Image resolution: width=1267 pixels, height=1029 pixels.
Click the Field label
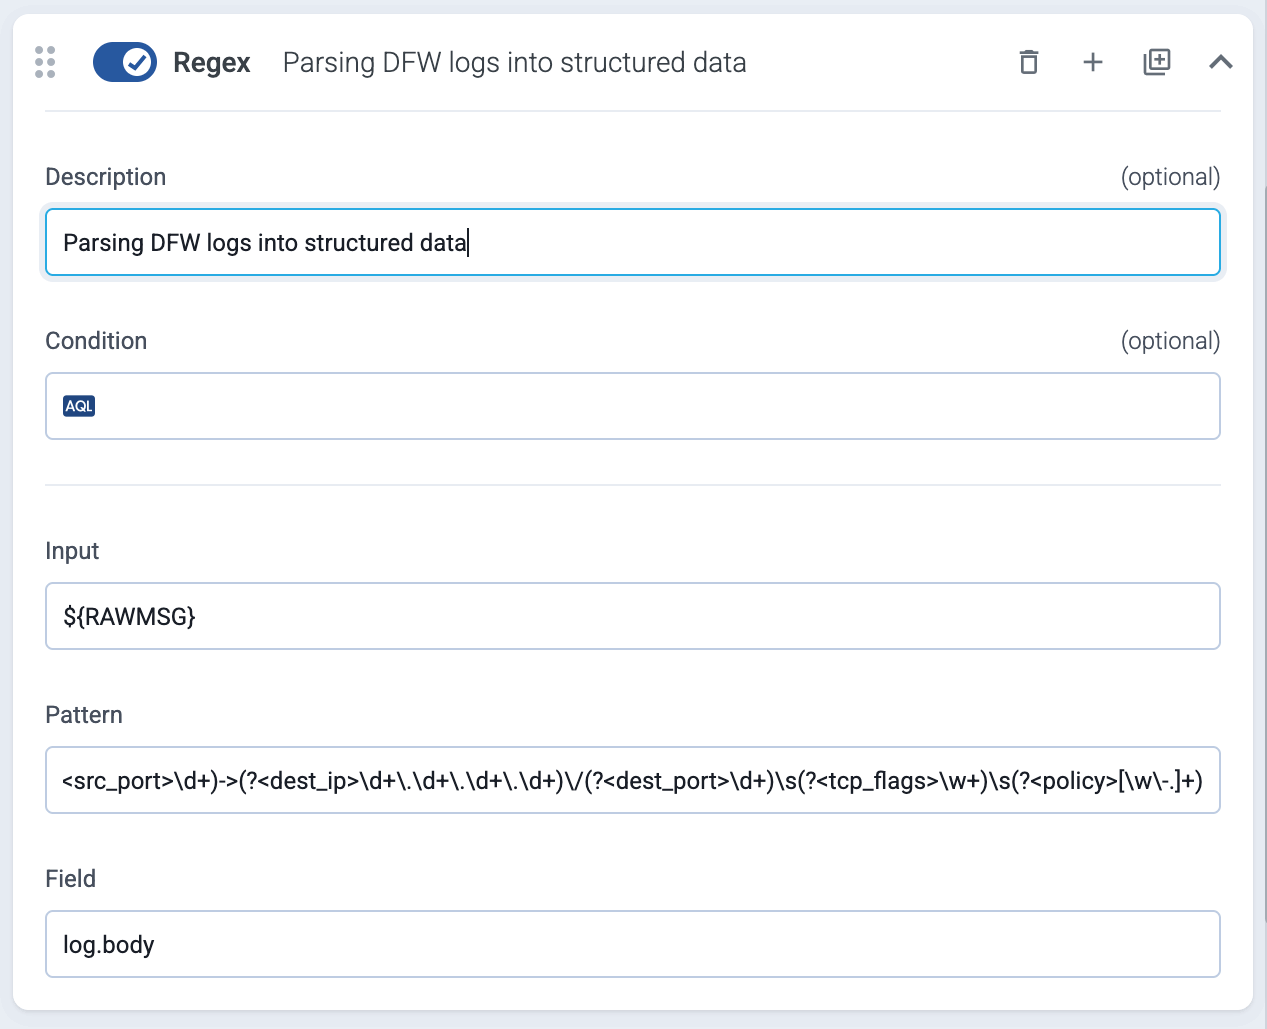point(71,879)
